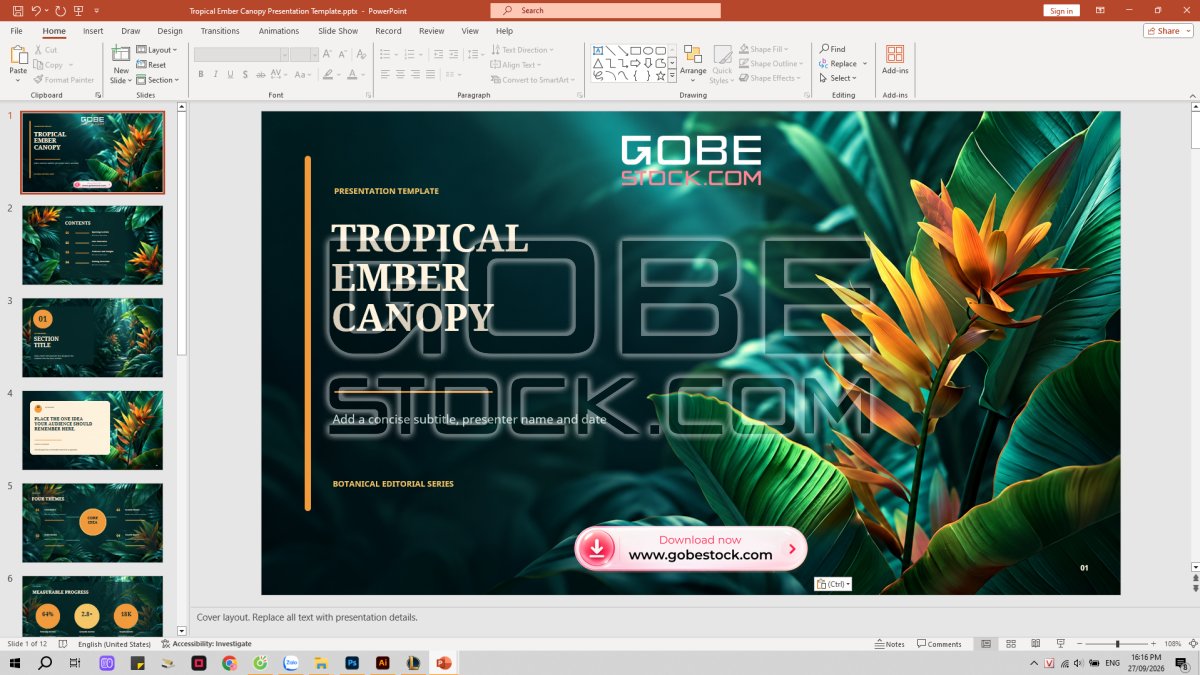Image resolution: width=1200 pixels, height=675 pixels.
Task: Fit slide to current window icon
Action: 1191,644
